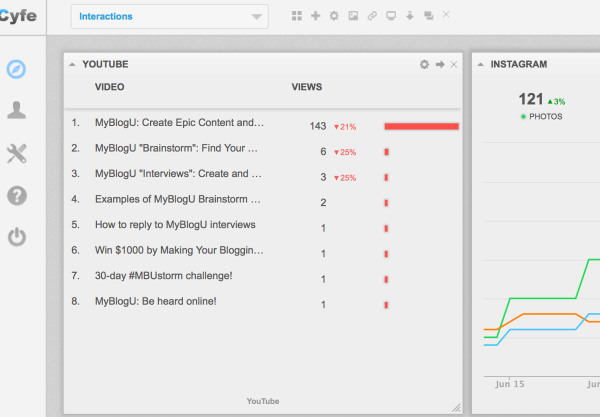This screenshot has height=417, width=600.
Task: Click the 143 views value
Action: click(x=318, y=126)
